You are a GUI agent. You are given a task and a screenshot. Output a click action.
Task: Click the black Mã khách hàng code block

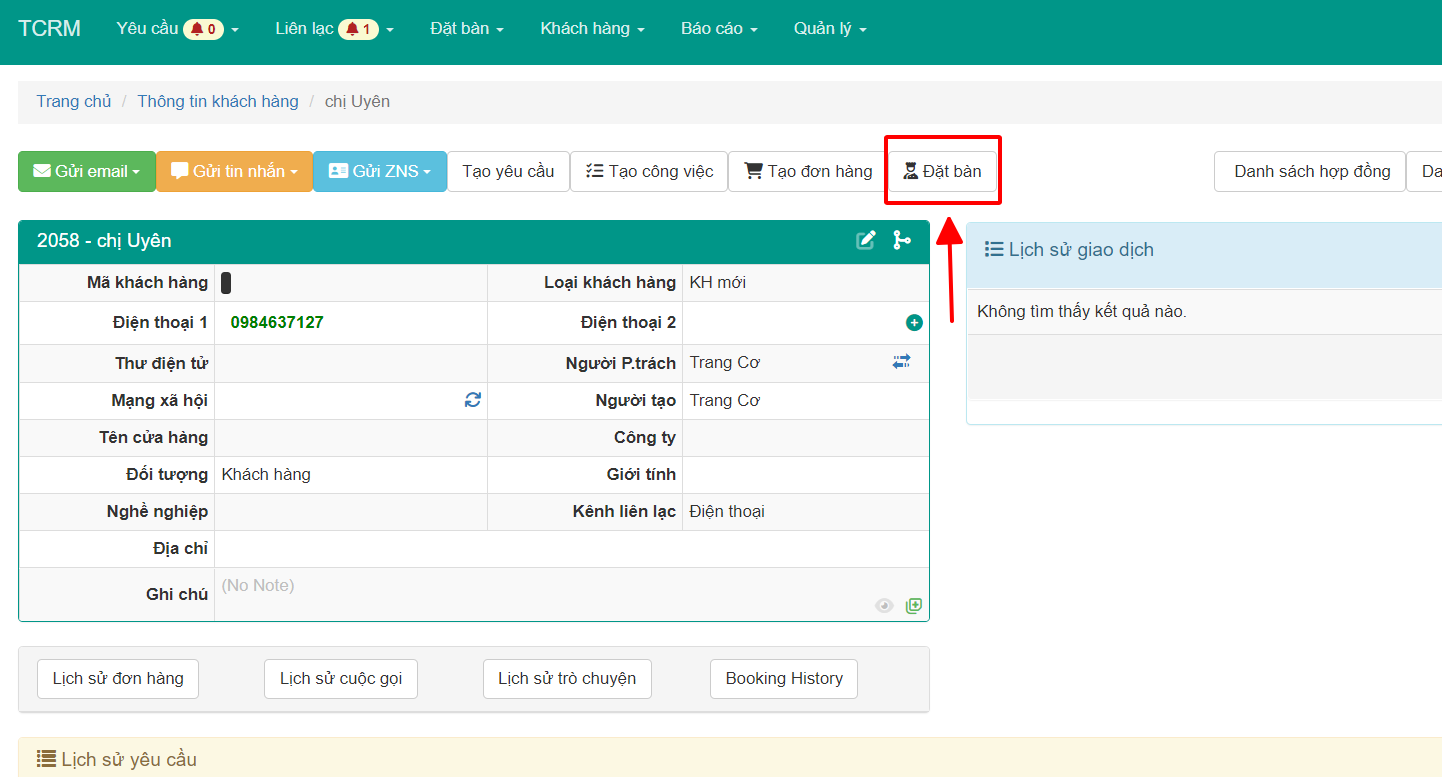coord(226,283)
